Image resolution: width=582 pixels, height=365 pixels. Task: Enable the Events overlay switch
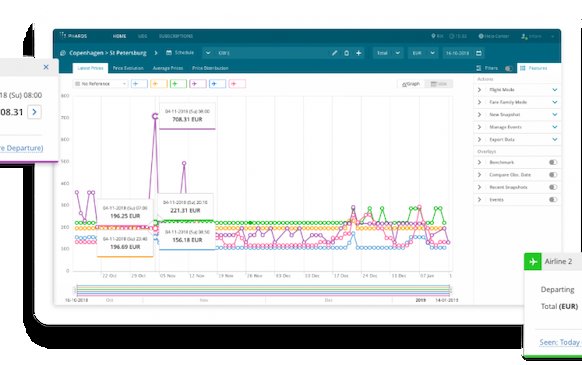click(x=553, y=200)
